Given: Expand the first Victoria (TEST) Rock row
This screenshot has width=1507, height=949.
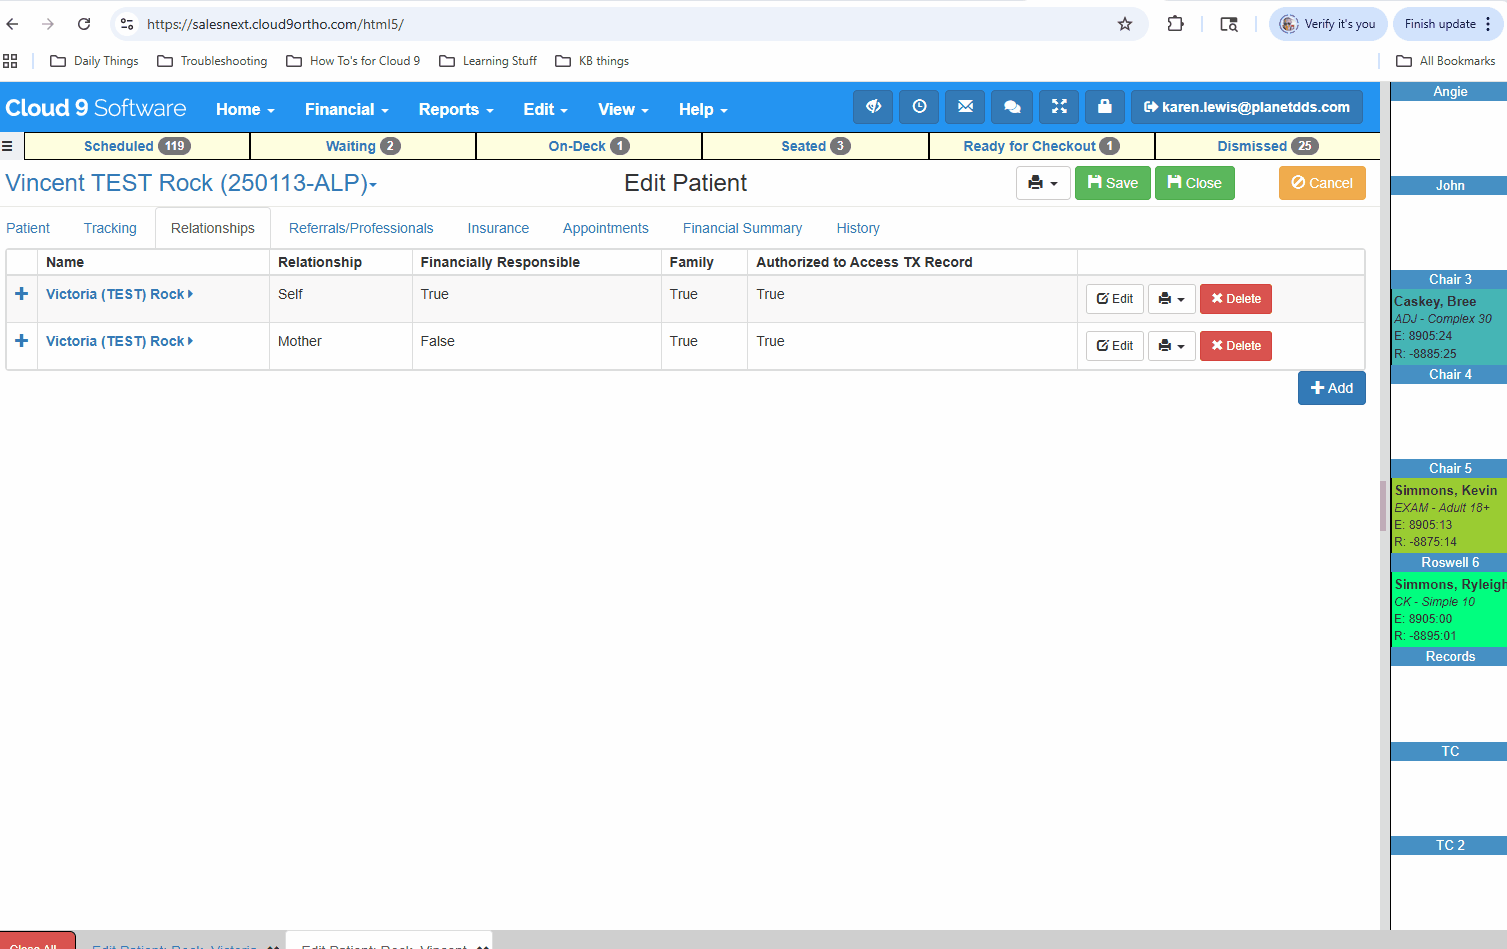Looking at the screenshot, I should click(21, 294).
